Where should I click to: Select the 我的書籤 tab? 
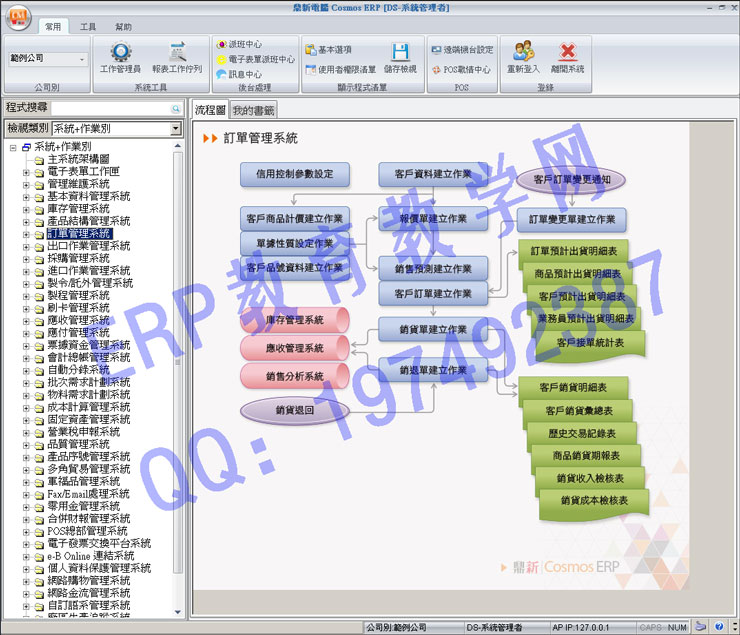253,110
